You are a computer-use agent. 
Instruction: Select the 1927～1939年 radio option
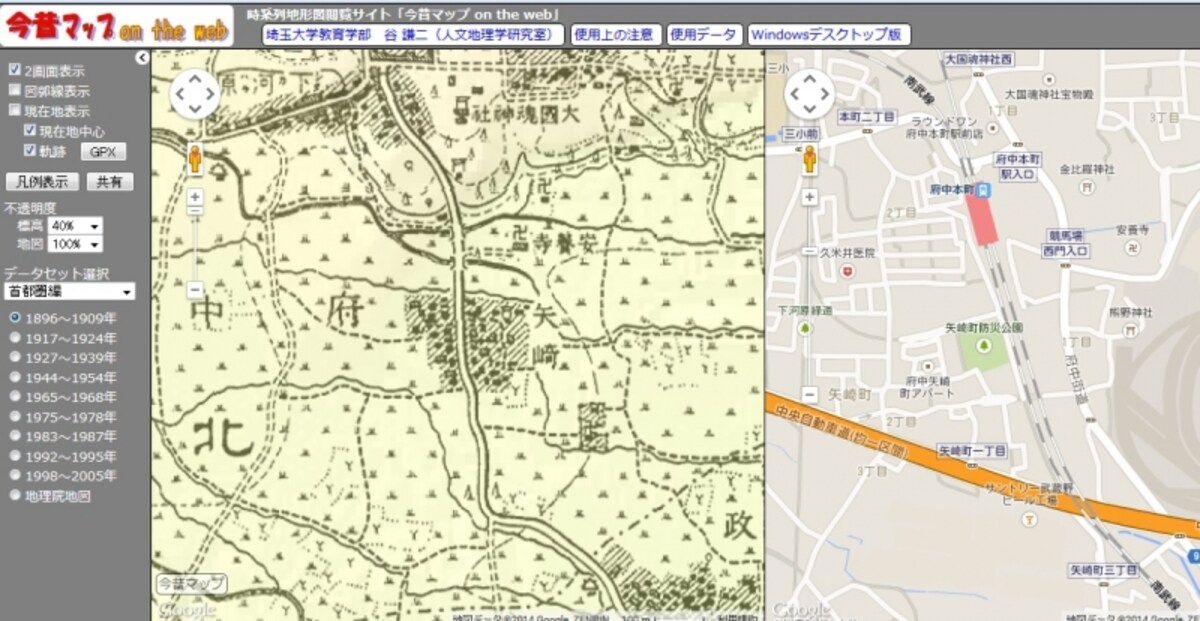pos(15,357)
